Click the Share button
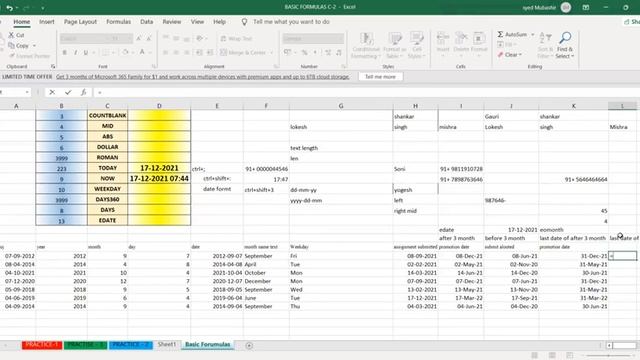 [x=632, y=22]
